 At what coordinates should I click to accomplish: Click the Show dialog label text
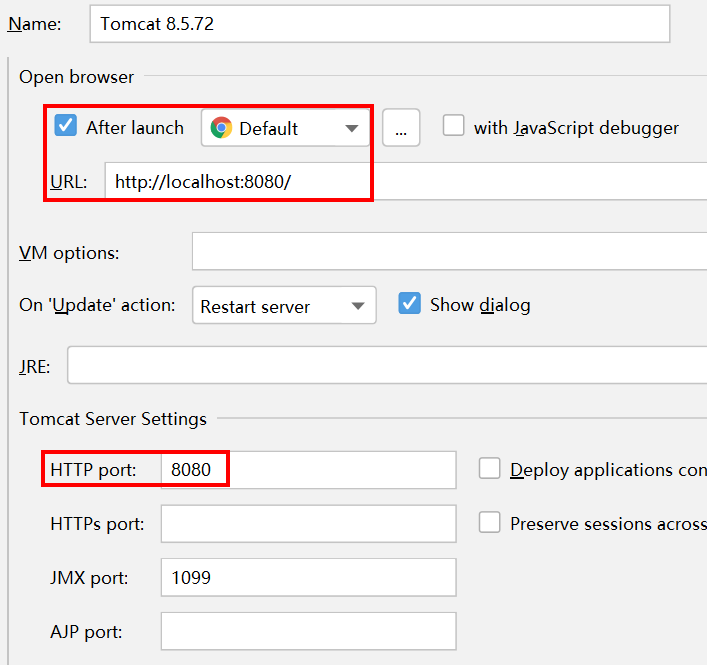pyautogui.click(x=480, y=305)
